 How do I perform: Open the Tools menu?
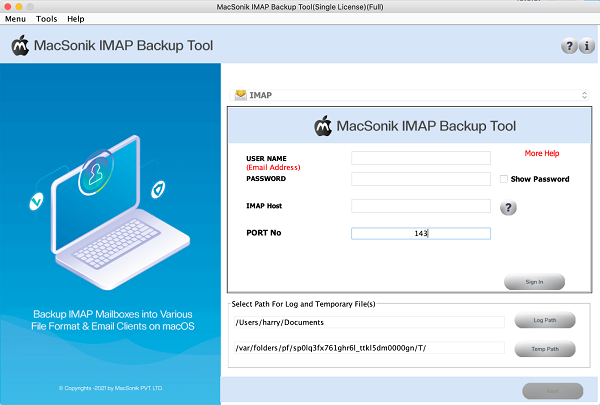(x=46, y=19)
